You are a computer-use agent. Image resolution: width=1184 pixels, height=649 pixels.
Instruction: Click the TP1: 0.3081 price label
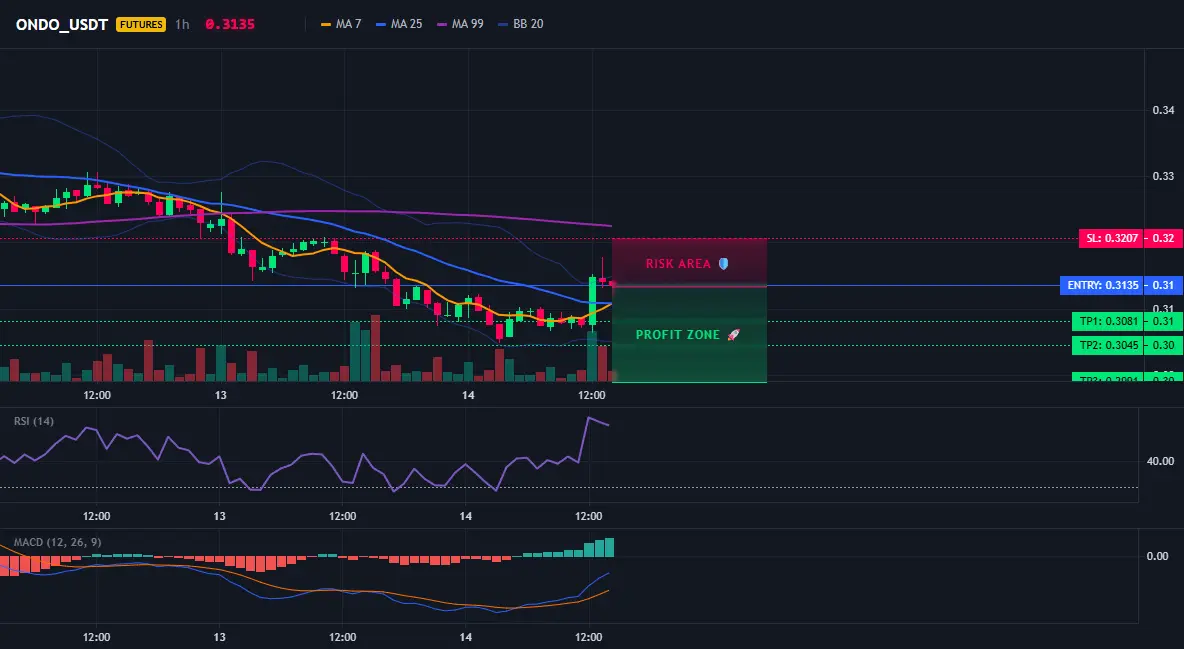(x=1108, y=321)
